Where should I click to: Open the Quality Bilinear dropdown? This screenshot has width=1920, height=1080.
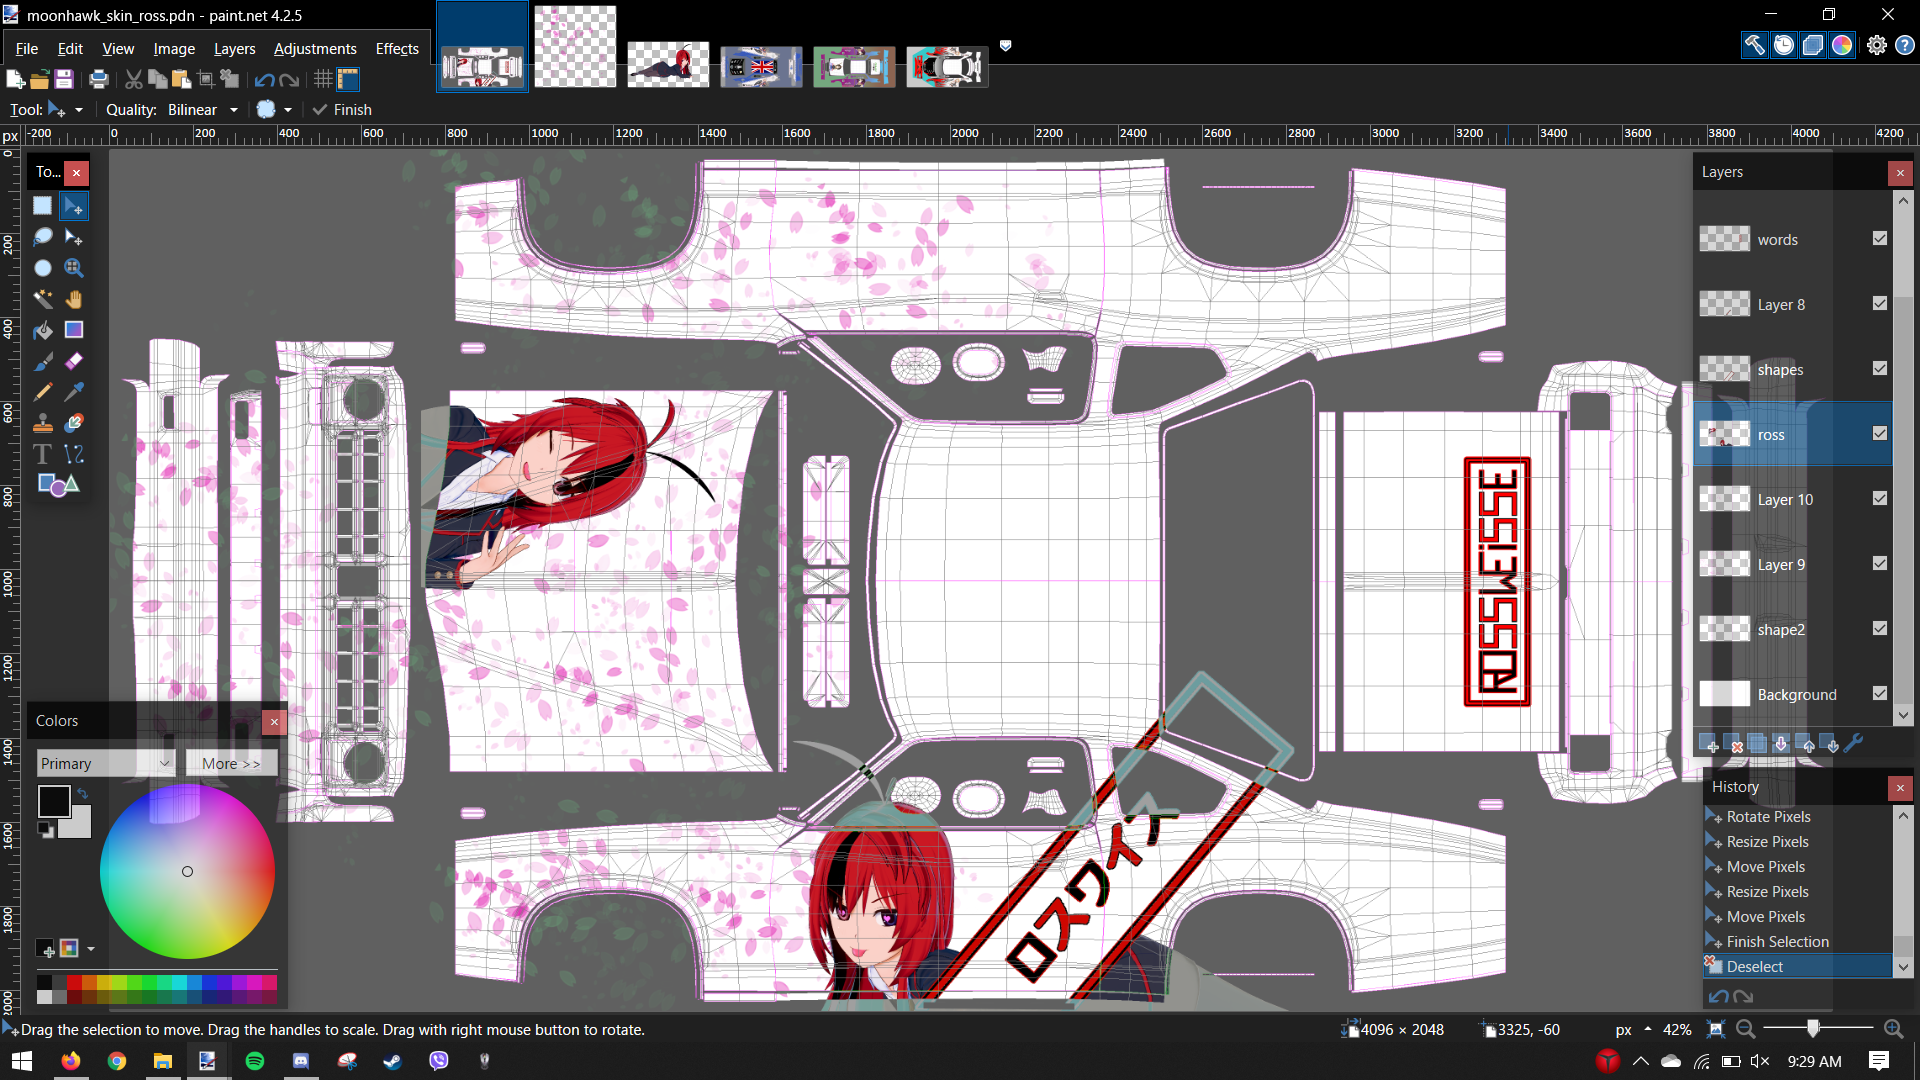click(233, 110)
